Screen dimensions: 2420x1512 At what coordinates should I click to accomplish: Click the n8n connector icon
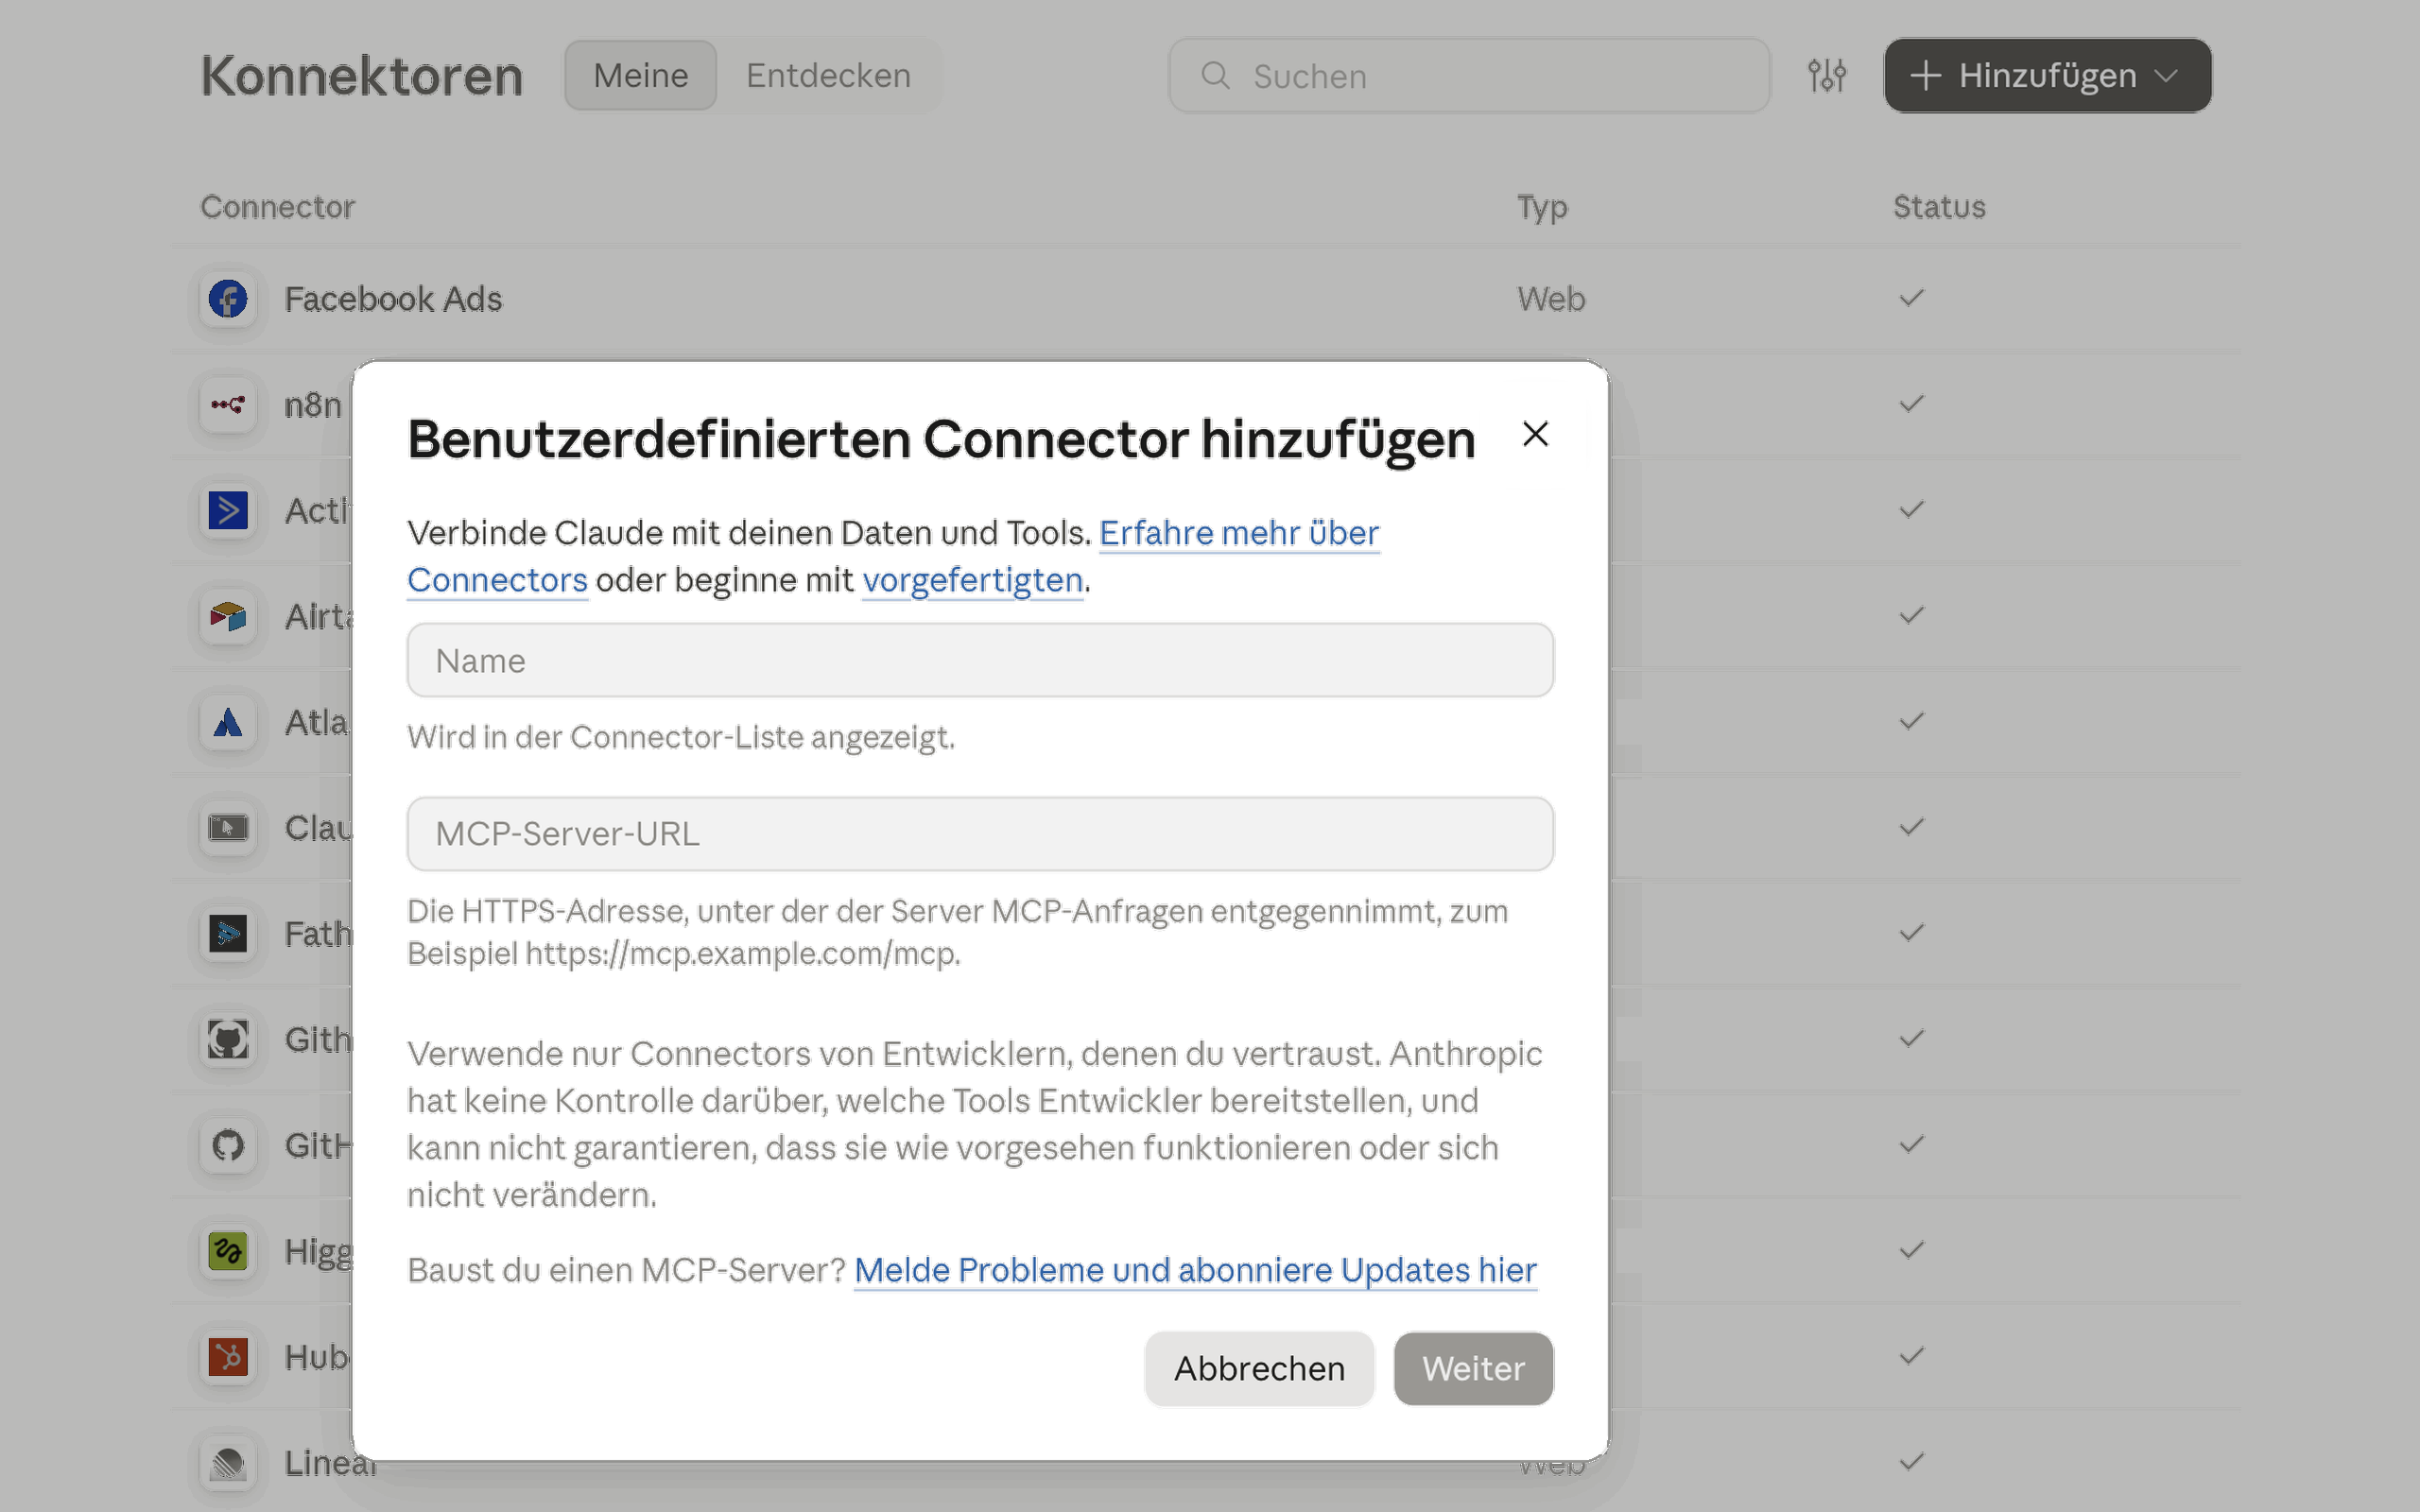[x=228, y=405]
